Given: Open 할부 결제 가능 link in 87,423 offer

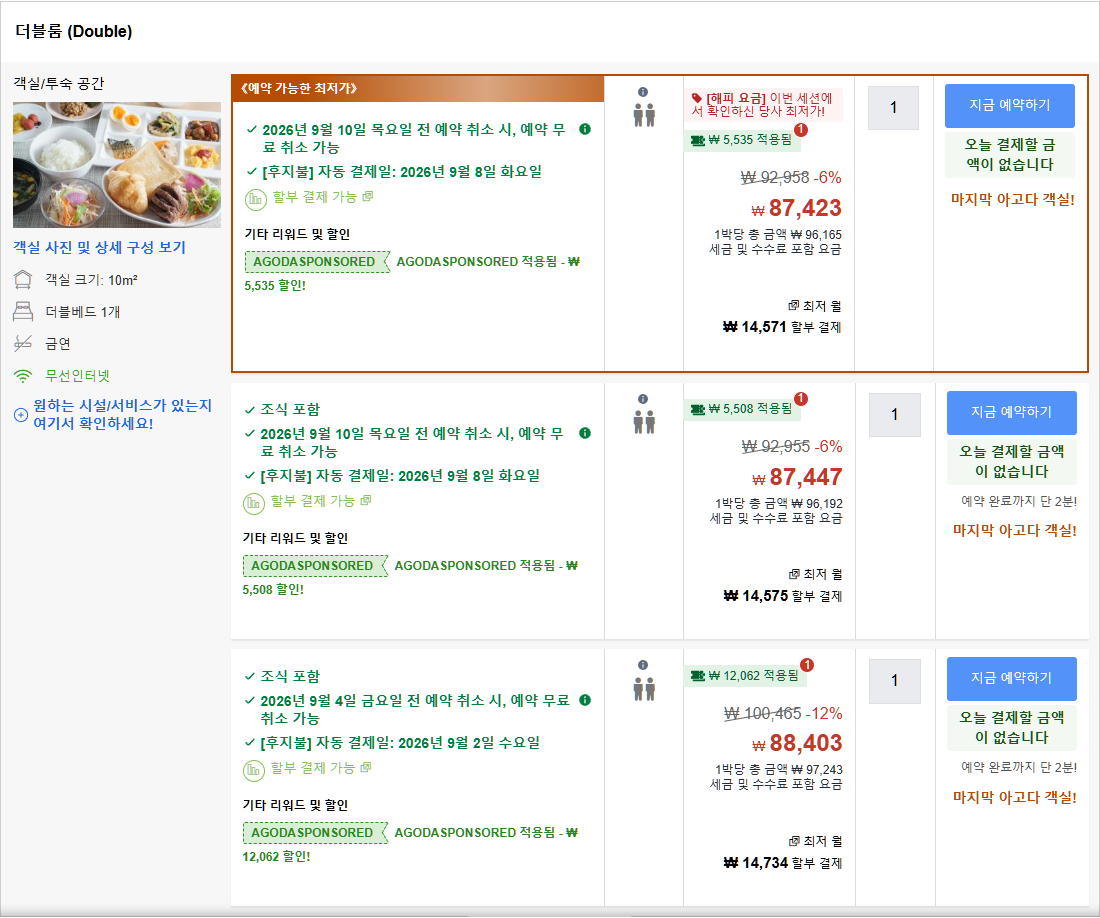Looking at the screenshot, I should tap(322, 197).
